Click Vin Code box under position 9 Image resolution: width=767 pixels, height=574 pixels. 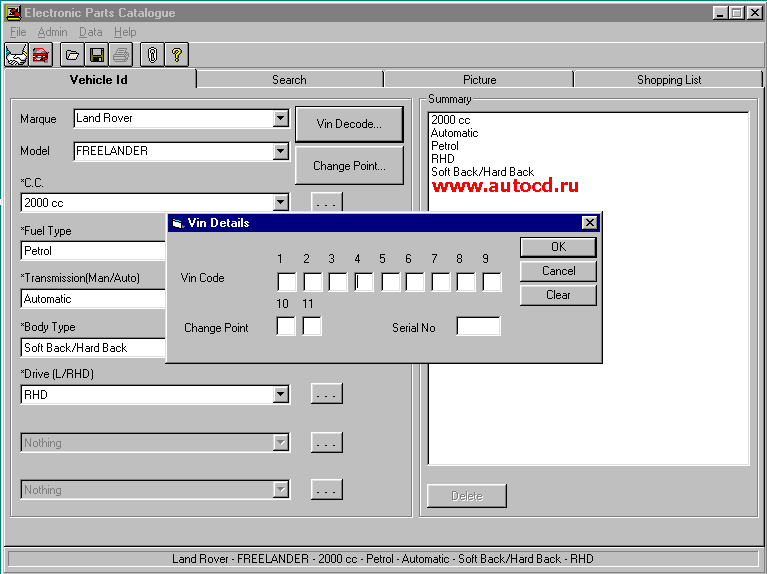[x=492, y=282]
